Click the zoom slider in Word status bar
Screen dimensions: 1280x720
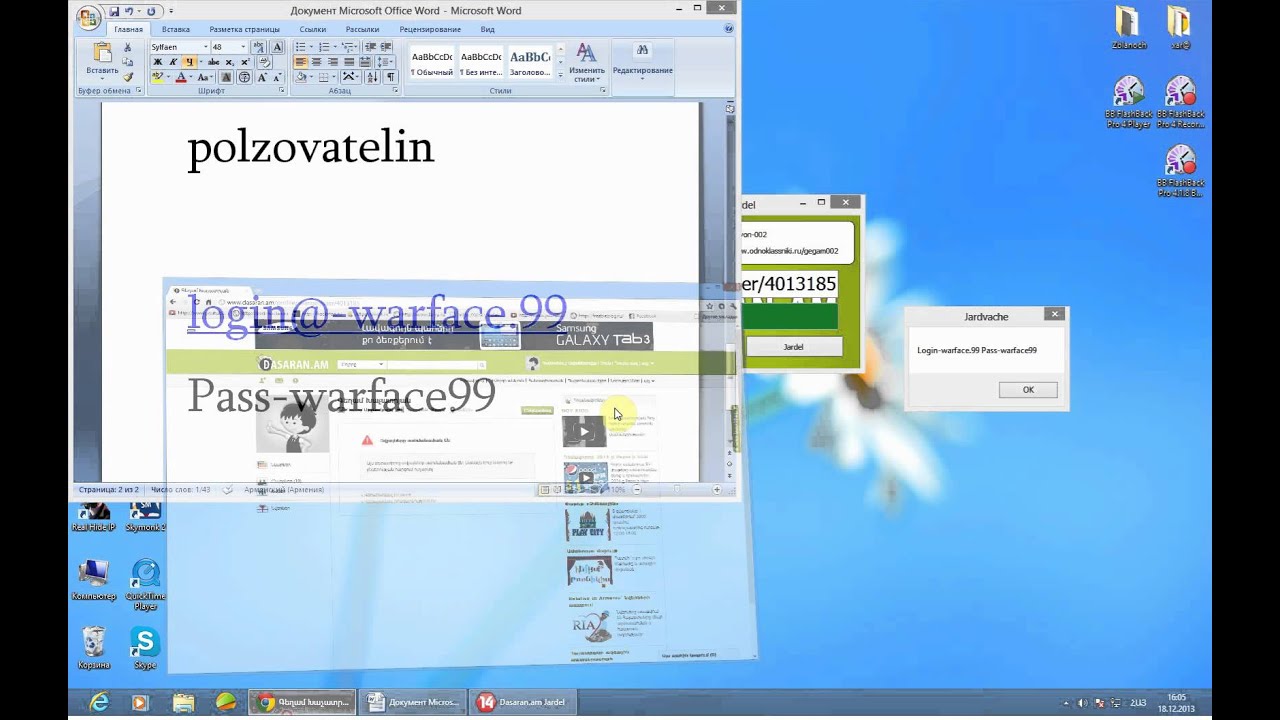(676, 490)
